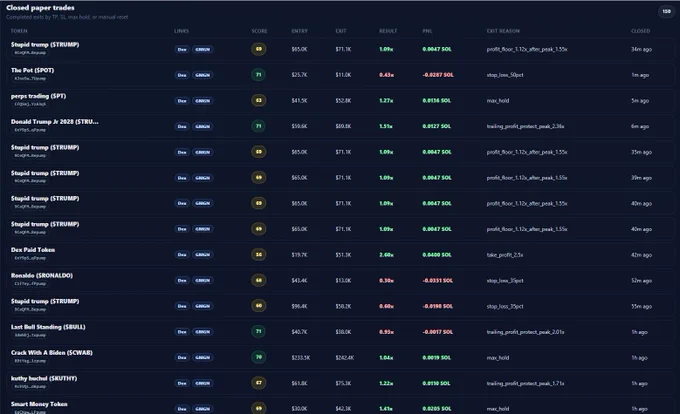Viewport: 680px width, 414px height.
Task: Open Dex link for kuthy huchul ($KUTHY)
Action: click(x=182, y=383)
